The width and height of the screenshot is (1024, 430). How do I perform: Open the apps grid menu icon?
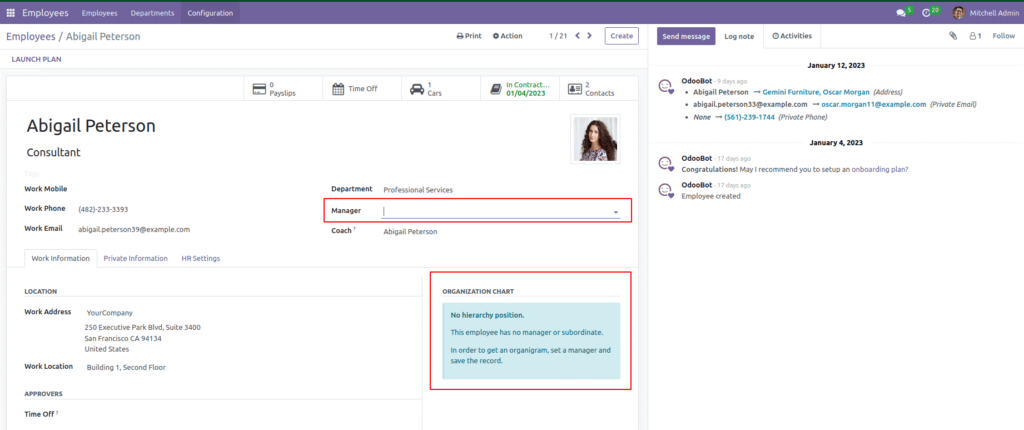coord(10,13)
